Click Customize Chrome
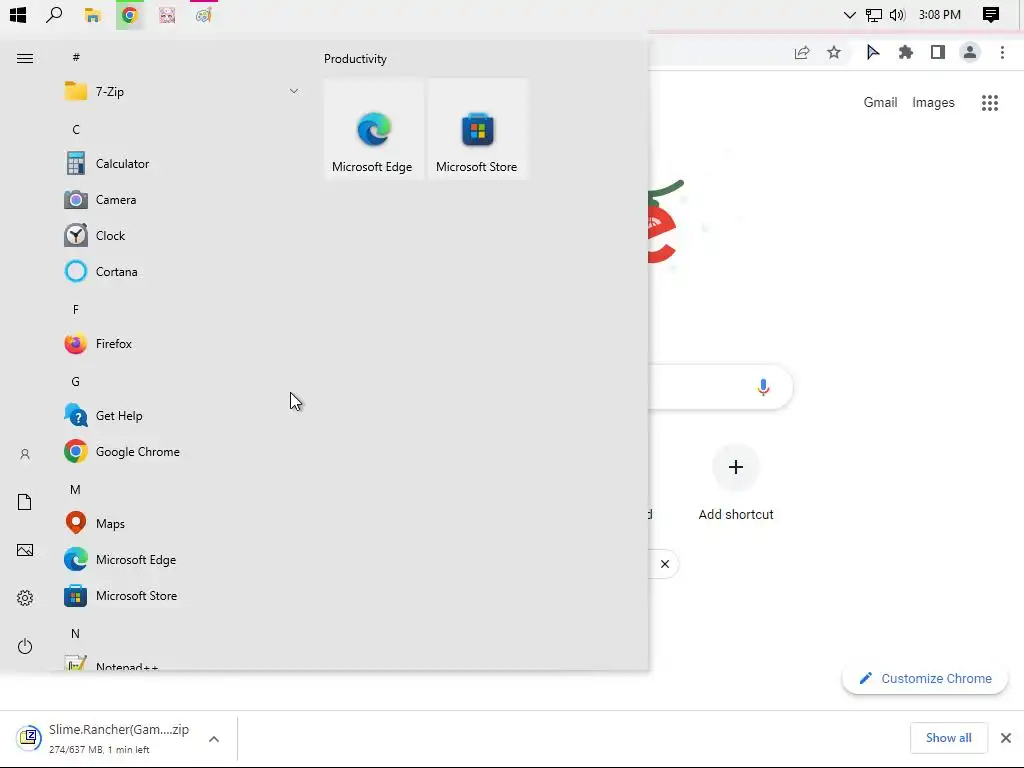The height and width of the screenshot is (768, 1024). click(x=925, y=679)
